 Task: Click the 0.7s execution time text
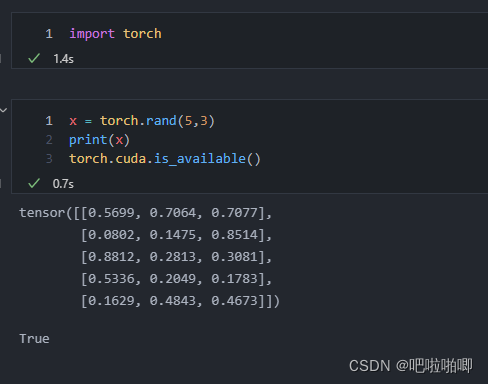[x=63, y=184]
